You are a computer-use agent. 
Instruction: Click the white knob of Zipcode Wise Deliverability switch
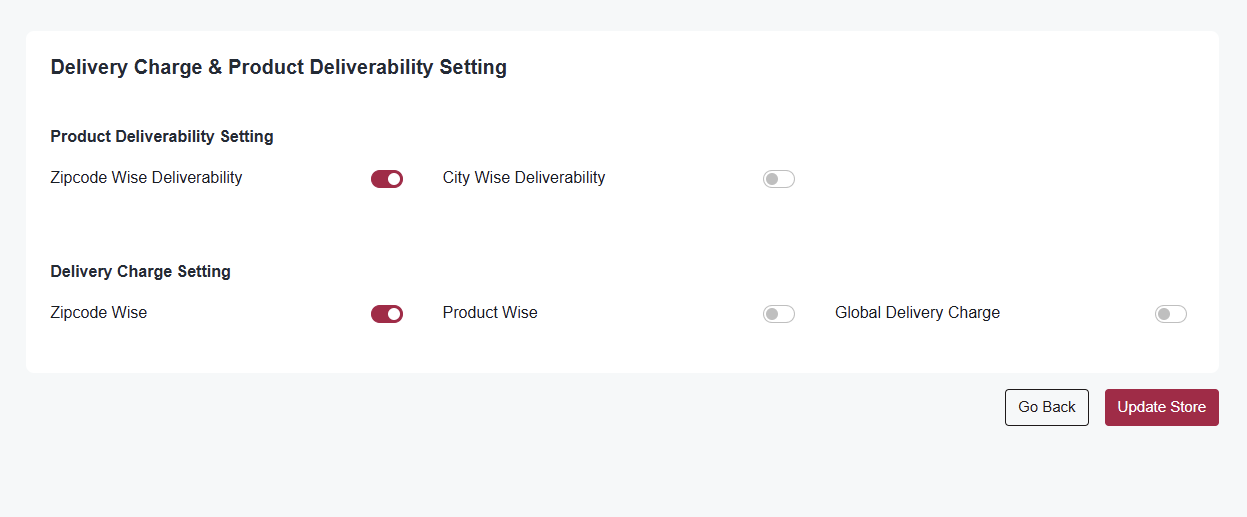tap(394, 179)
